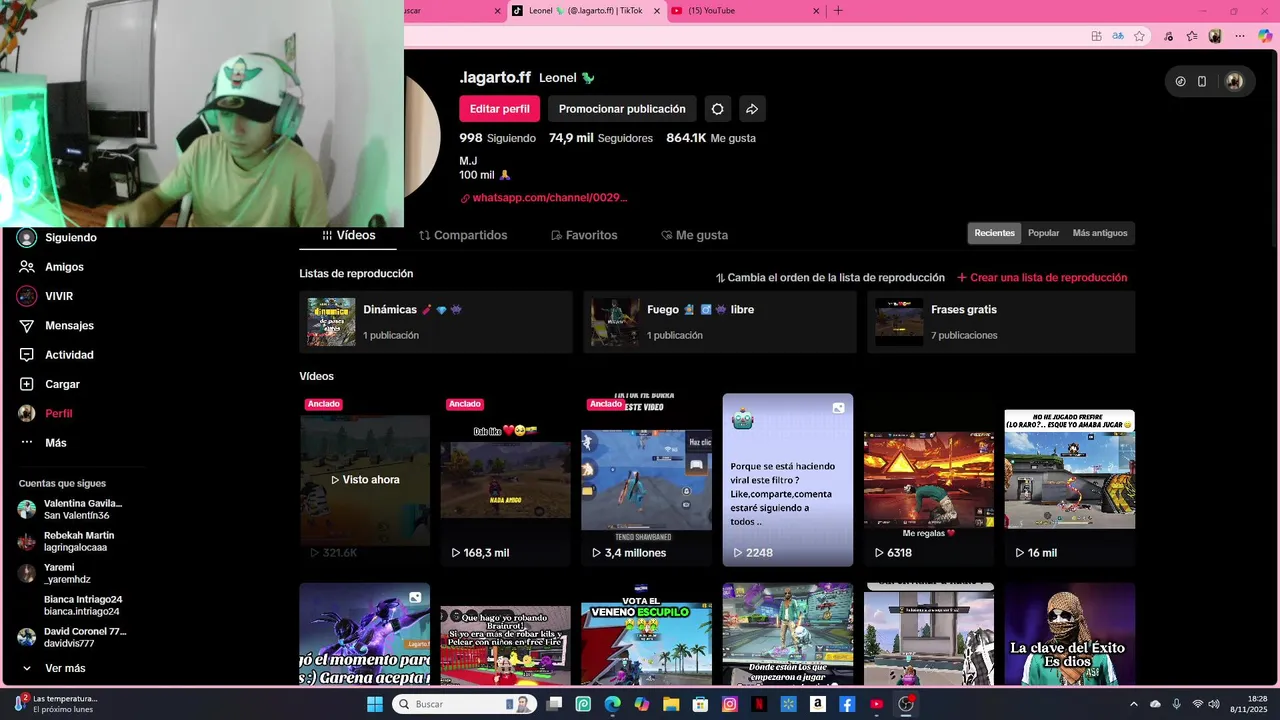
Task: Open Amazon from the taskbar
Action: [818, 704]
